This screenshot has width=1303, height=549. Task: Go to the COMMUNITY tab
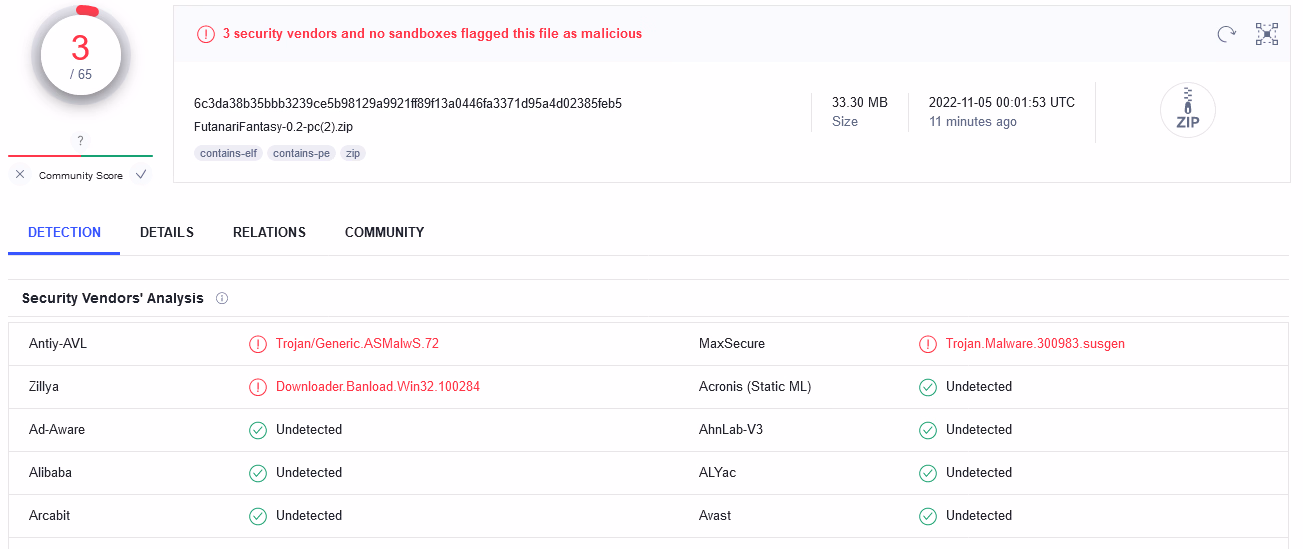coord(384,232)
